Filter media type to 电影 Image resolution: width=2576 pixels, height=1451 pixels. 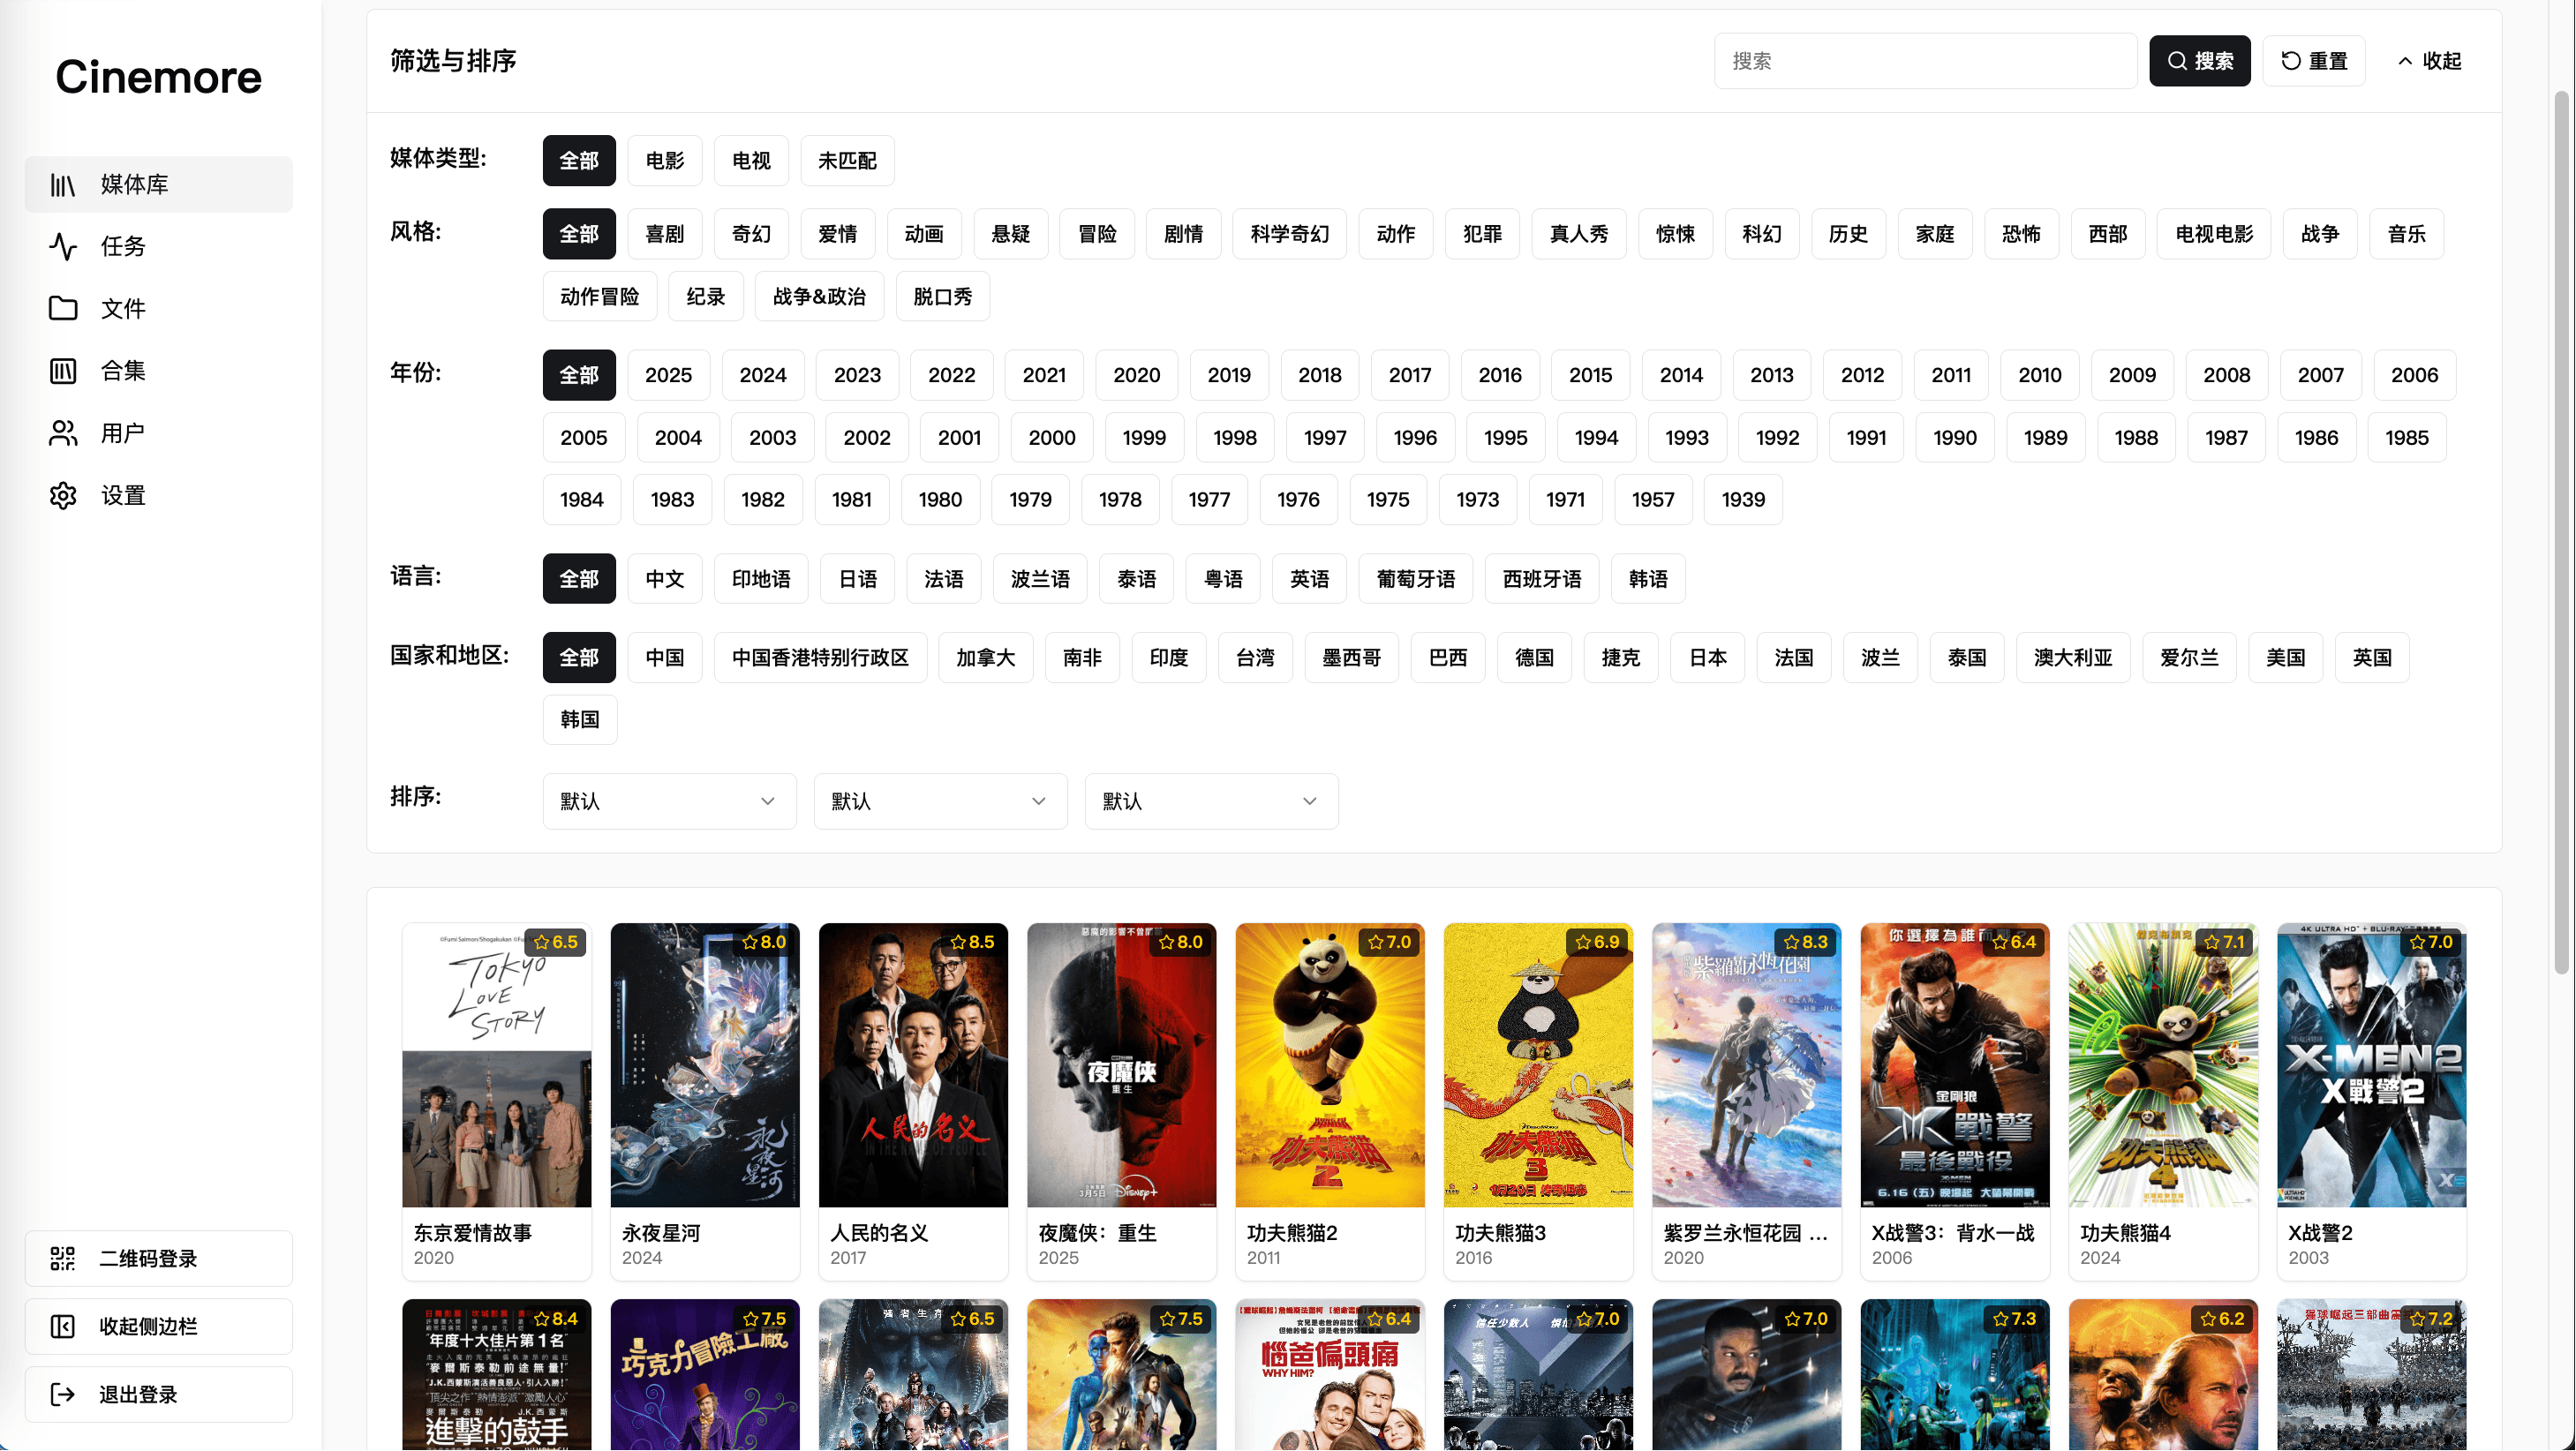click(665, 161)
